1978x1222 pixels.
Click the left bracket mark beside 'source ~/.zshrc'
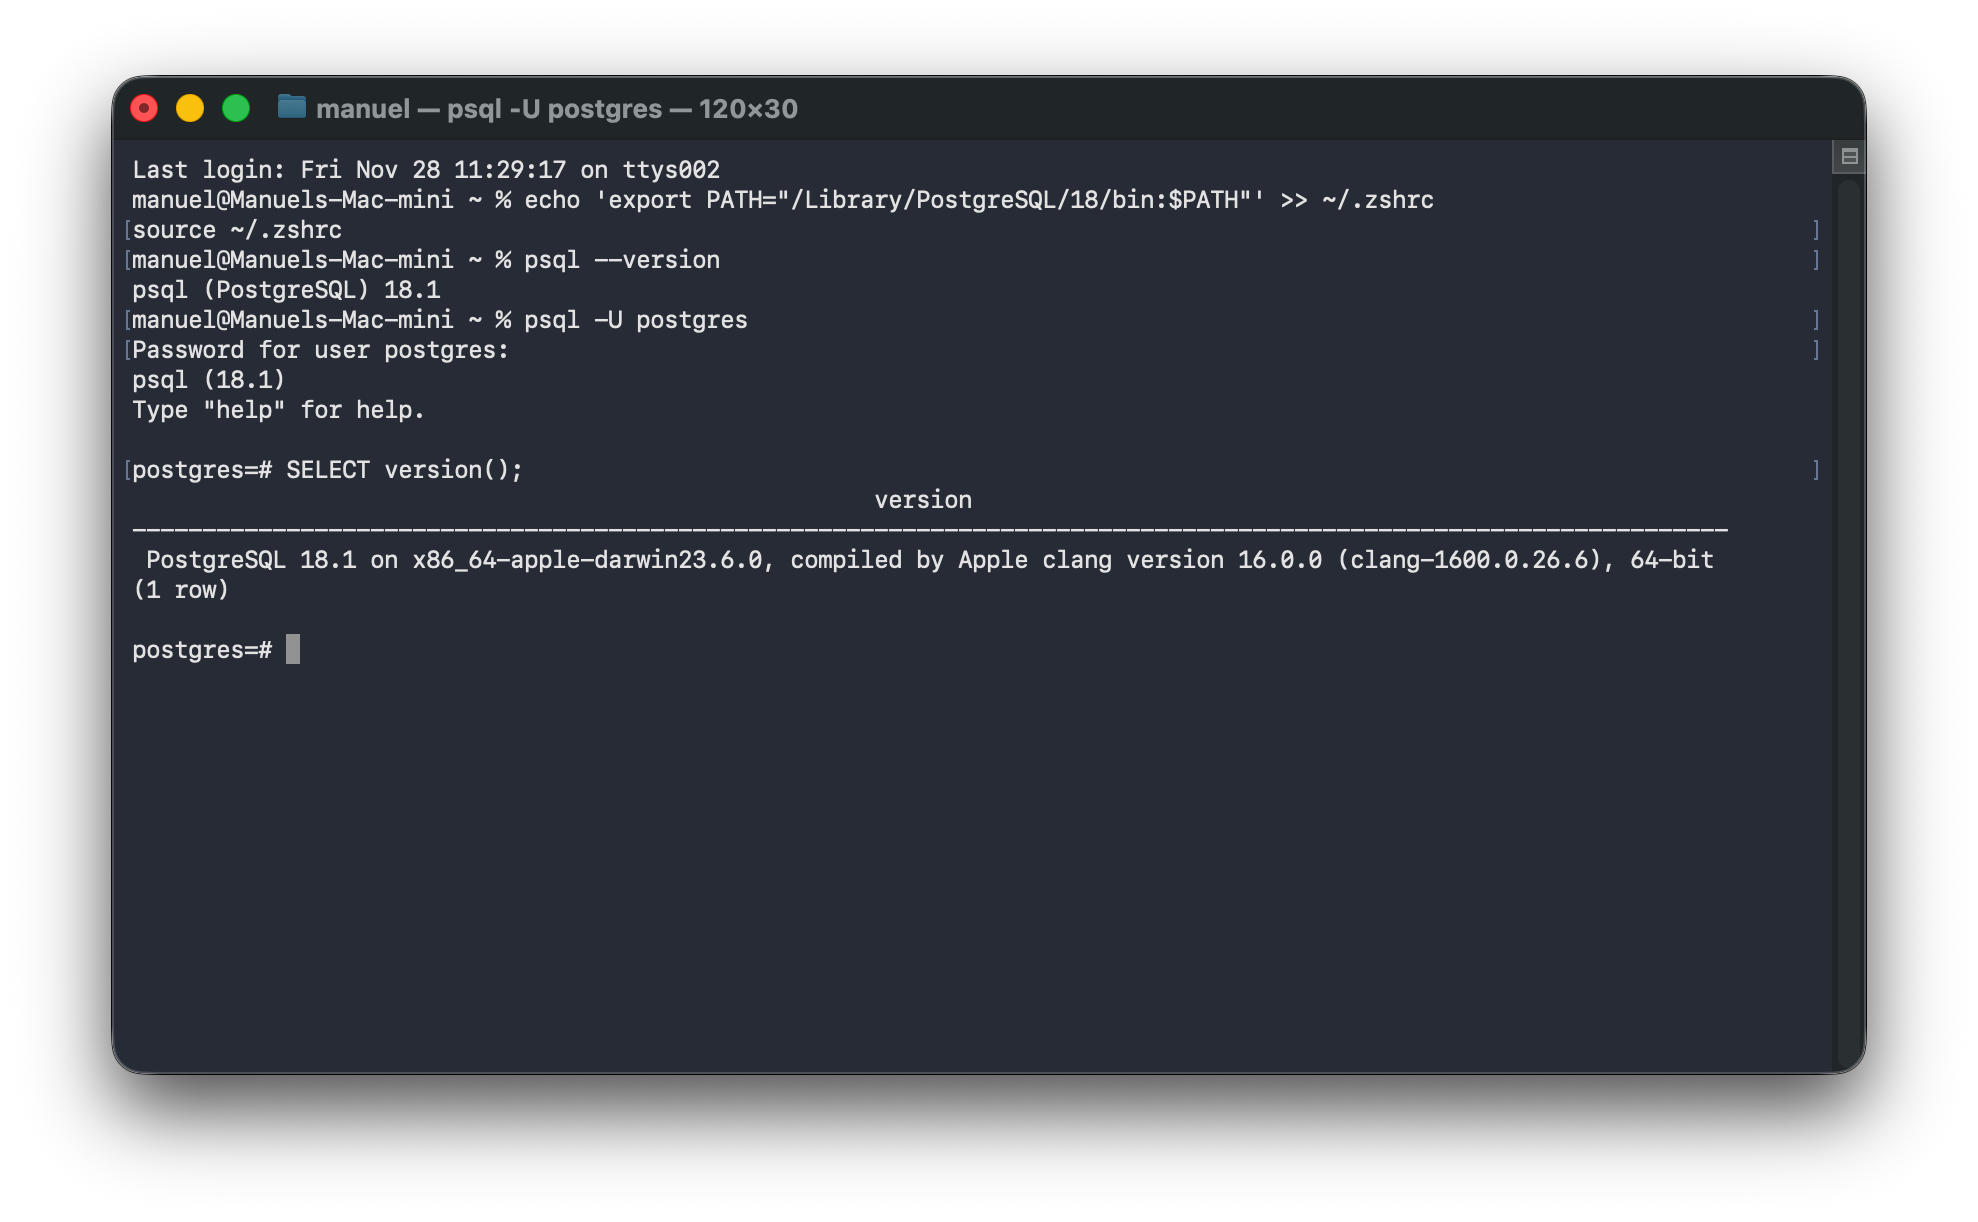(127, 230)
